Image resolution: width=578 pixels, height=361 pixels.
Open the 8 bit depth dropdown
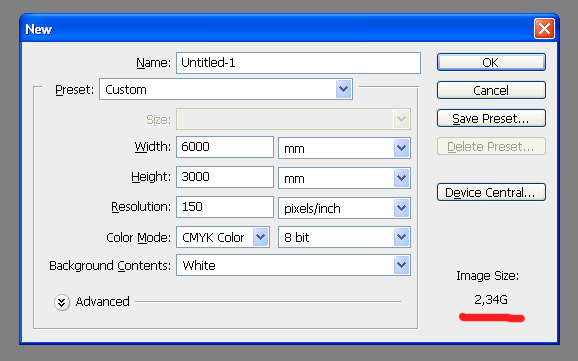tap(344, 237)
